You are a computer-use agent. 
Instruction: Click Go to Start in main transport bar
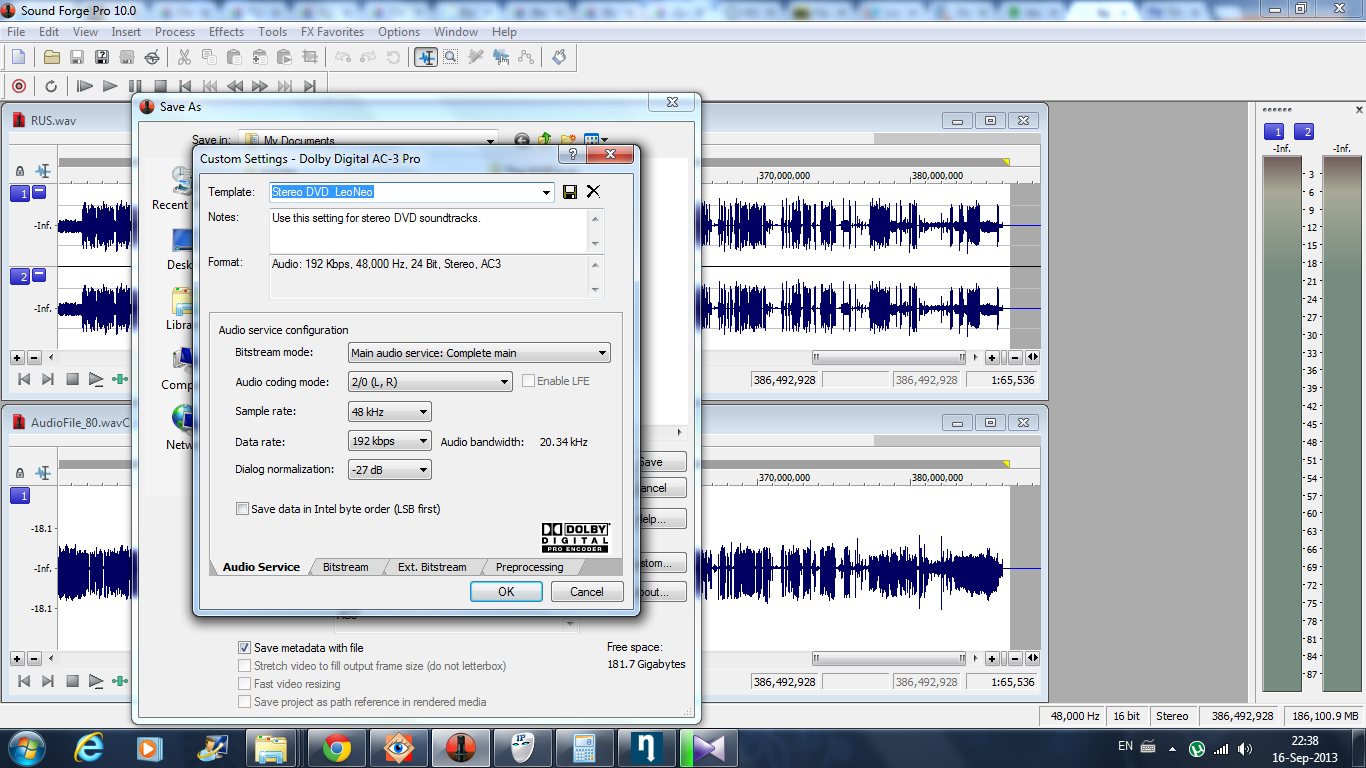[x=185, y=86]
